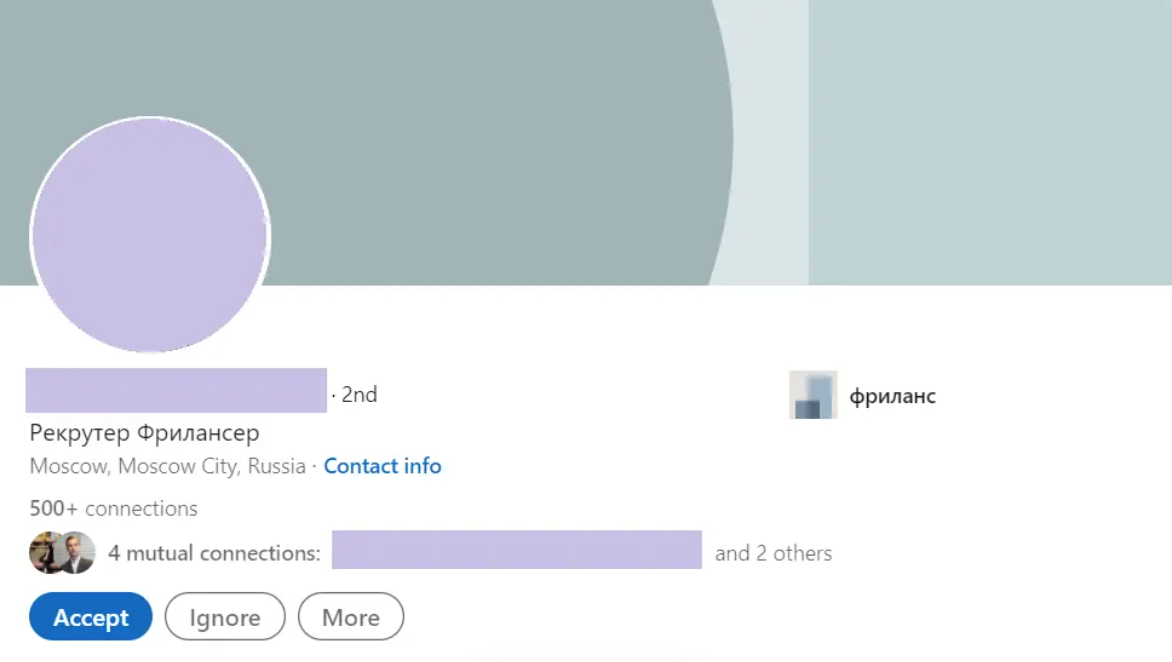
Task: Click the light blue rectangle on the banner's right
Action: [x=990, y=140]
